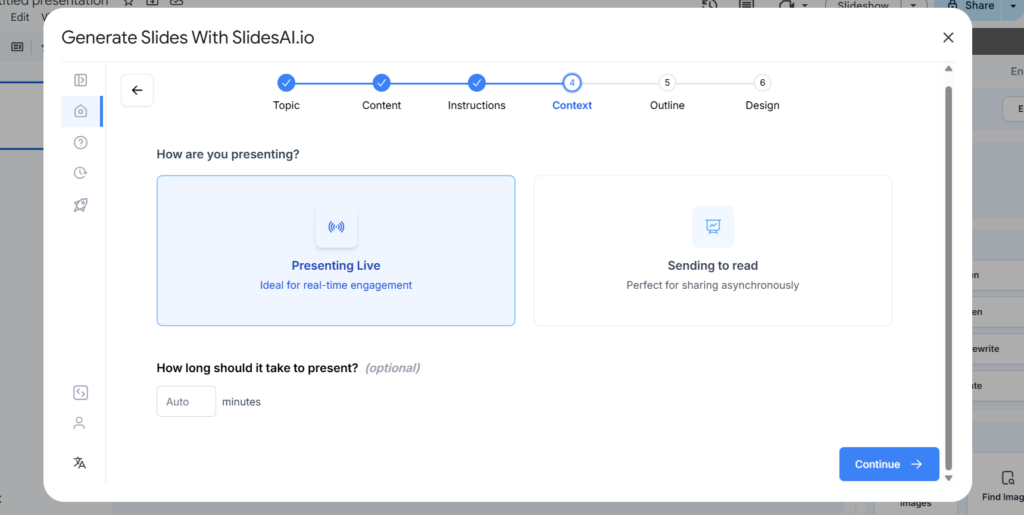
Task: Select the Sending to read option
Action: (712, 251)
